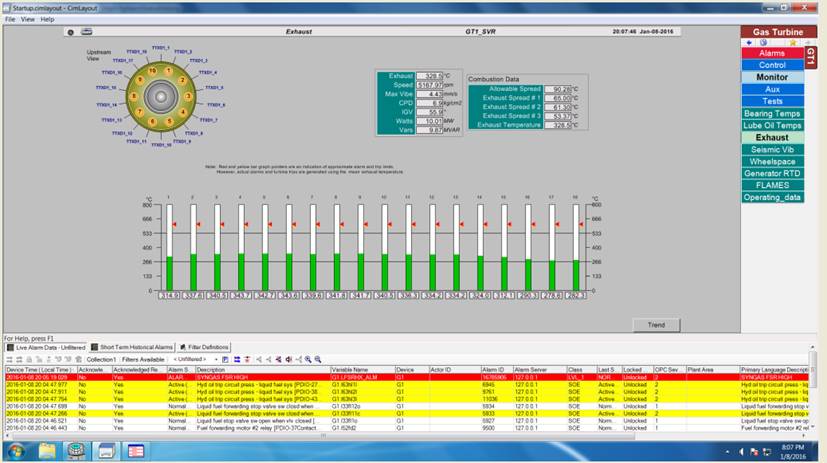
Task: Open the red Alarms page button
Action: click(772, 53)
